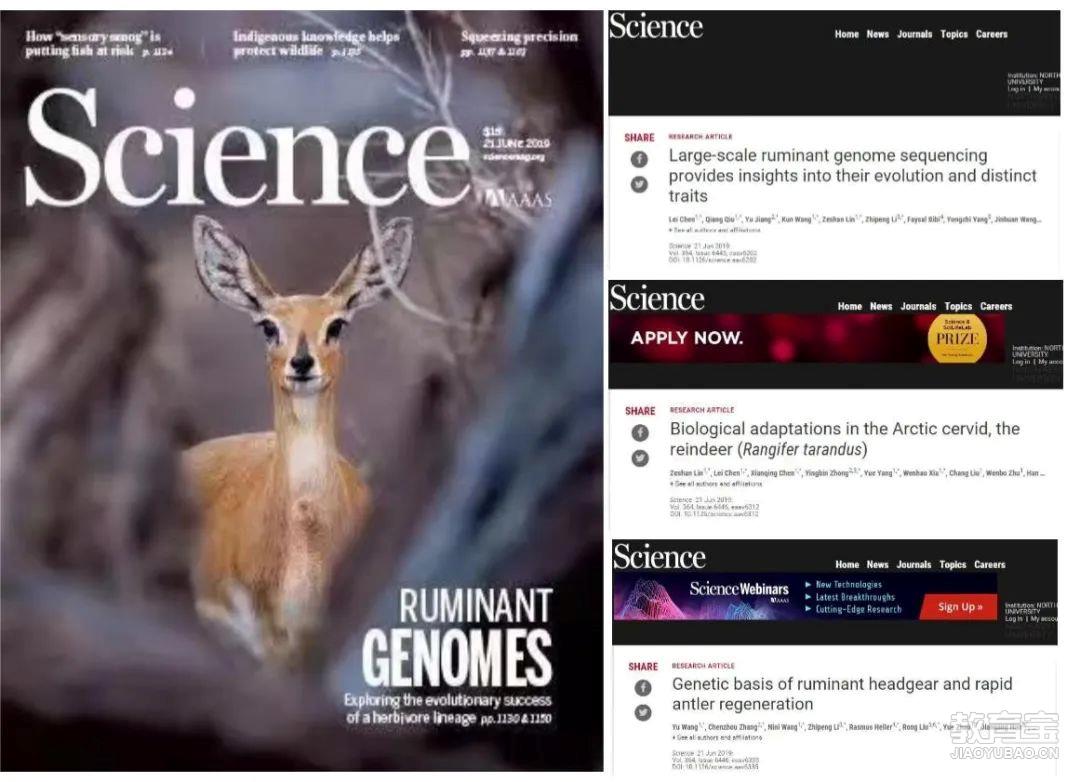Share first article on Facebook icon
1080x782 pixels.
(x=639, y=159)
